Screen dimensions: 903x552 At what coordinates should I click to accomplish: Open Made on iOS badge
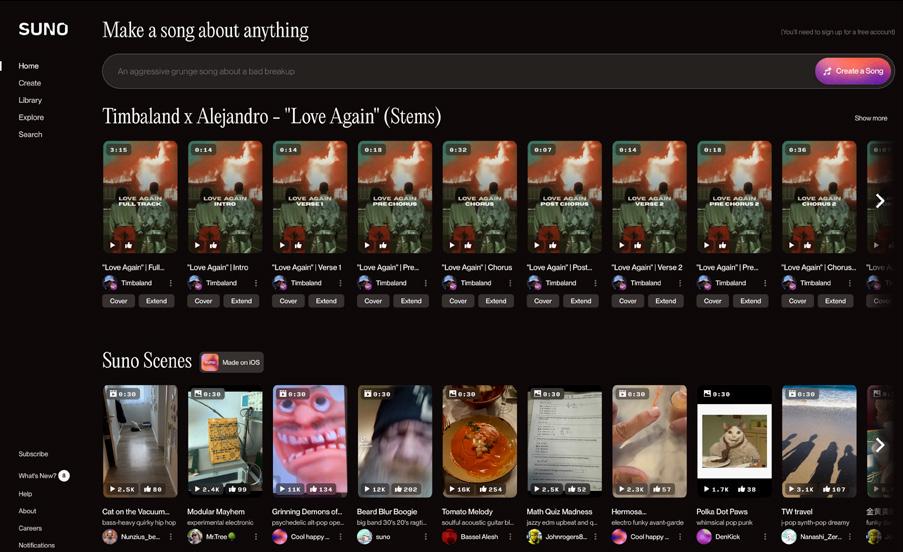232,362
